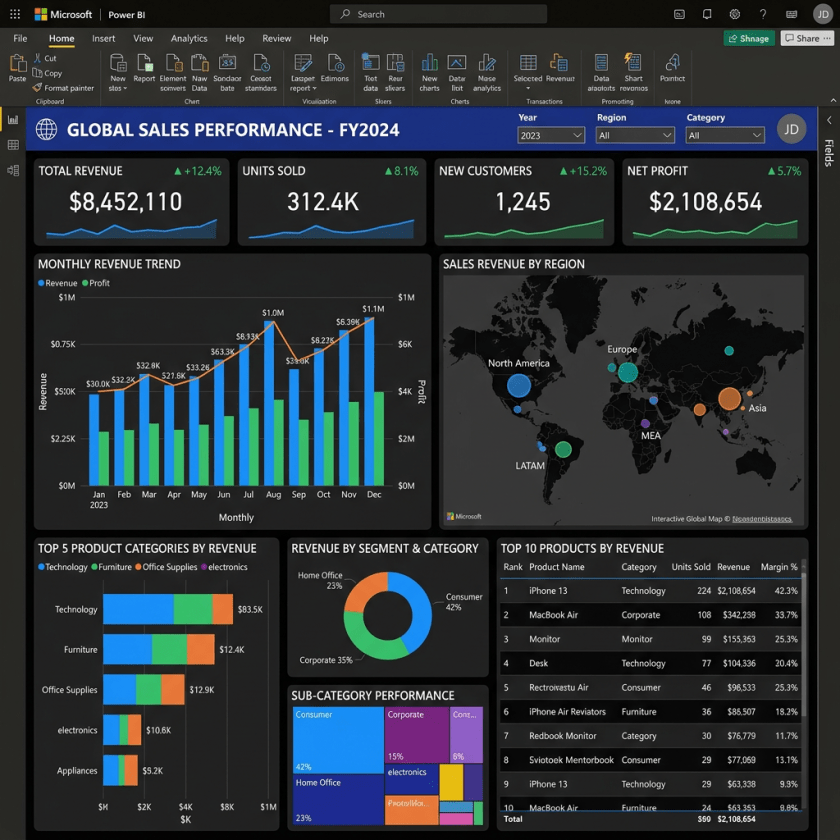Click the Copy icon in the Clipboard group

40,73
